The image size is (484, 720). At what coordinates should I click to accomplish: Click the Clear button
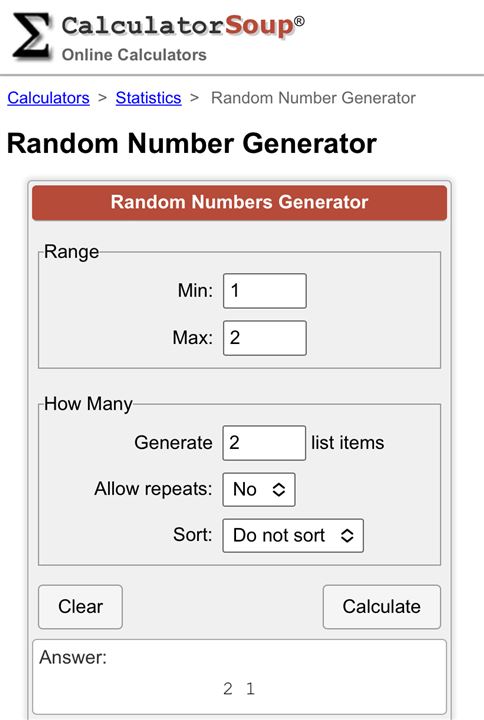point(80,607)
